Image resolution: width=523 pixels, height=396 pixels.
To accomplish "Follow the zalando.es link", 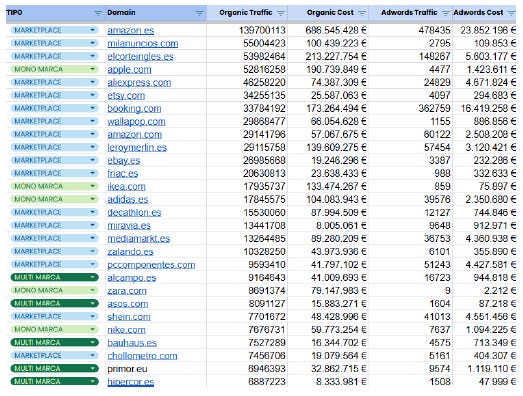I will [x=130, y=252].
